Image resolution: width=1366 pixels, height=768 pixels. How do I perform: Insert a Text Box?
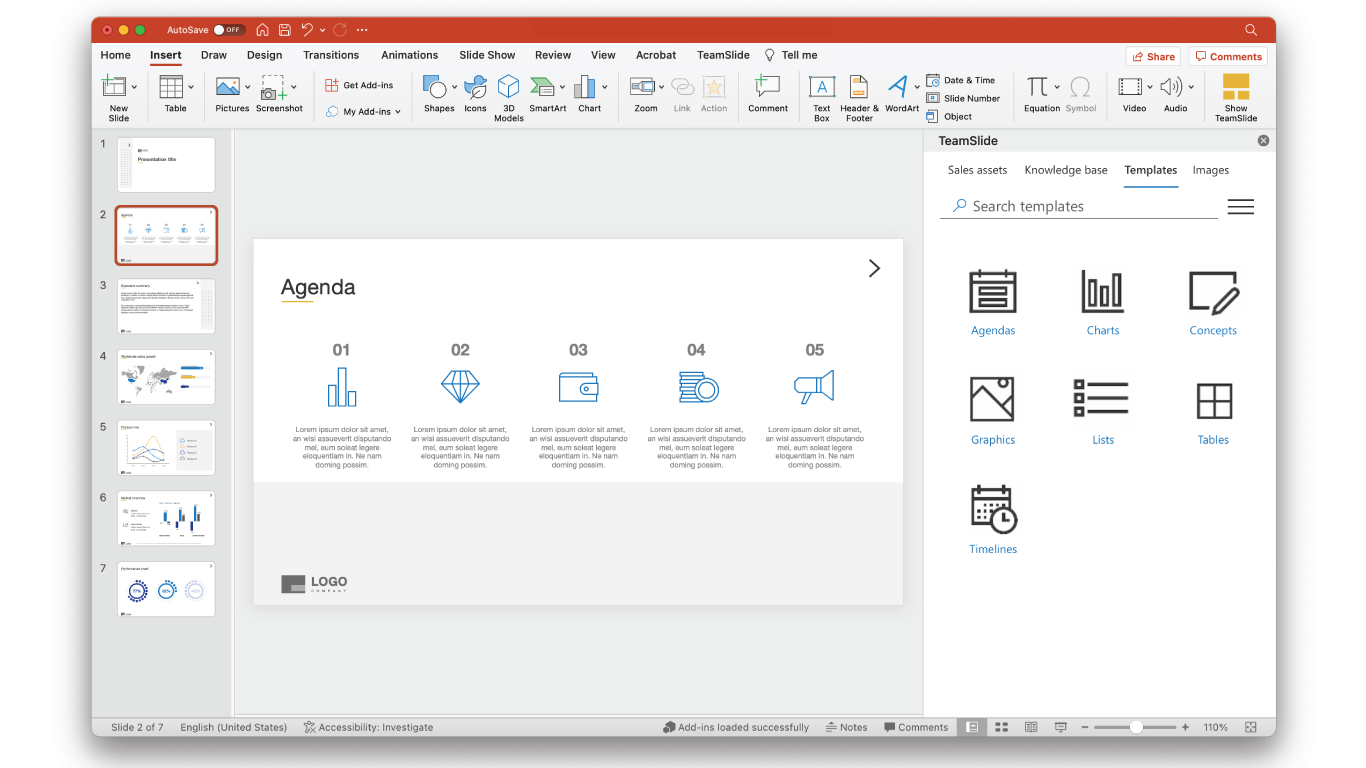[822, 97]
